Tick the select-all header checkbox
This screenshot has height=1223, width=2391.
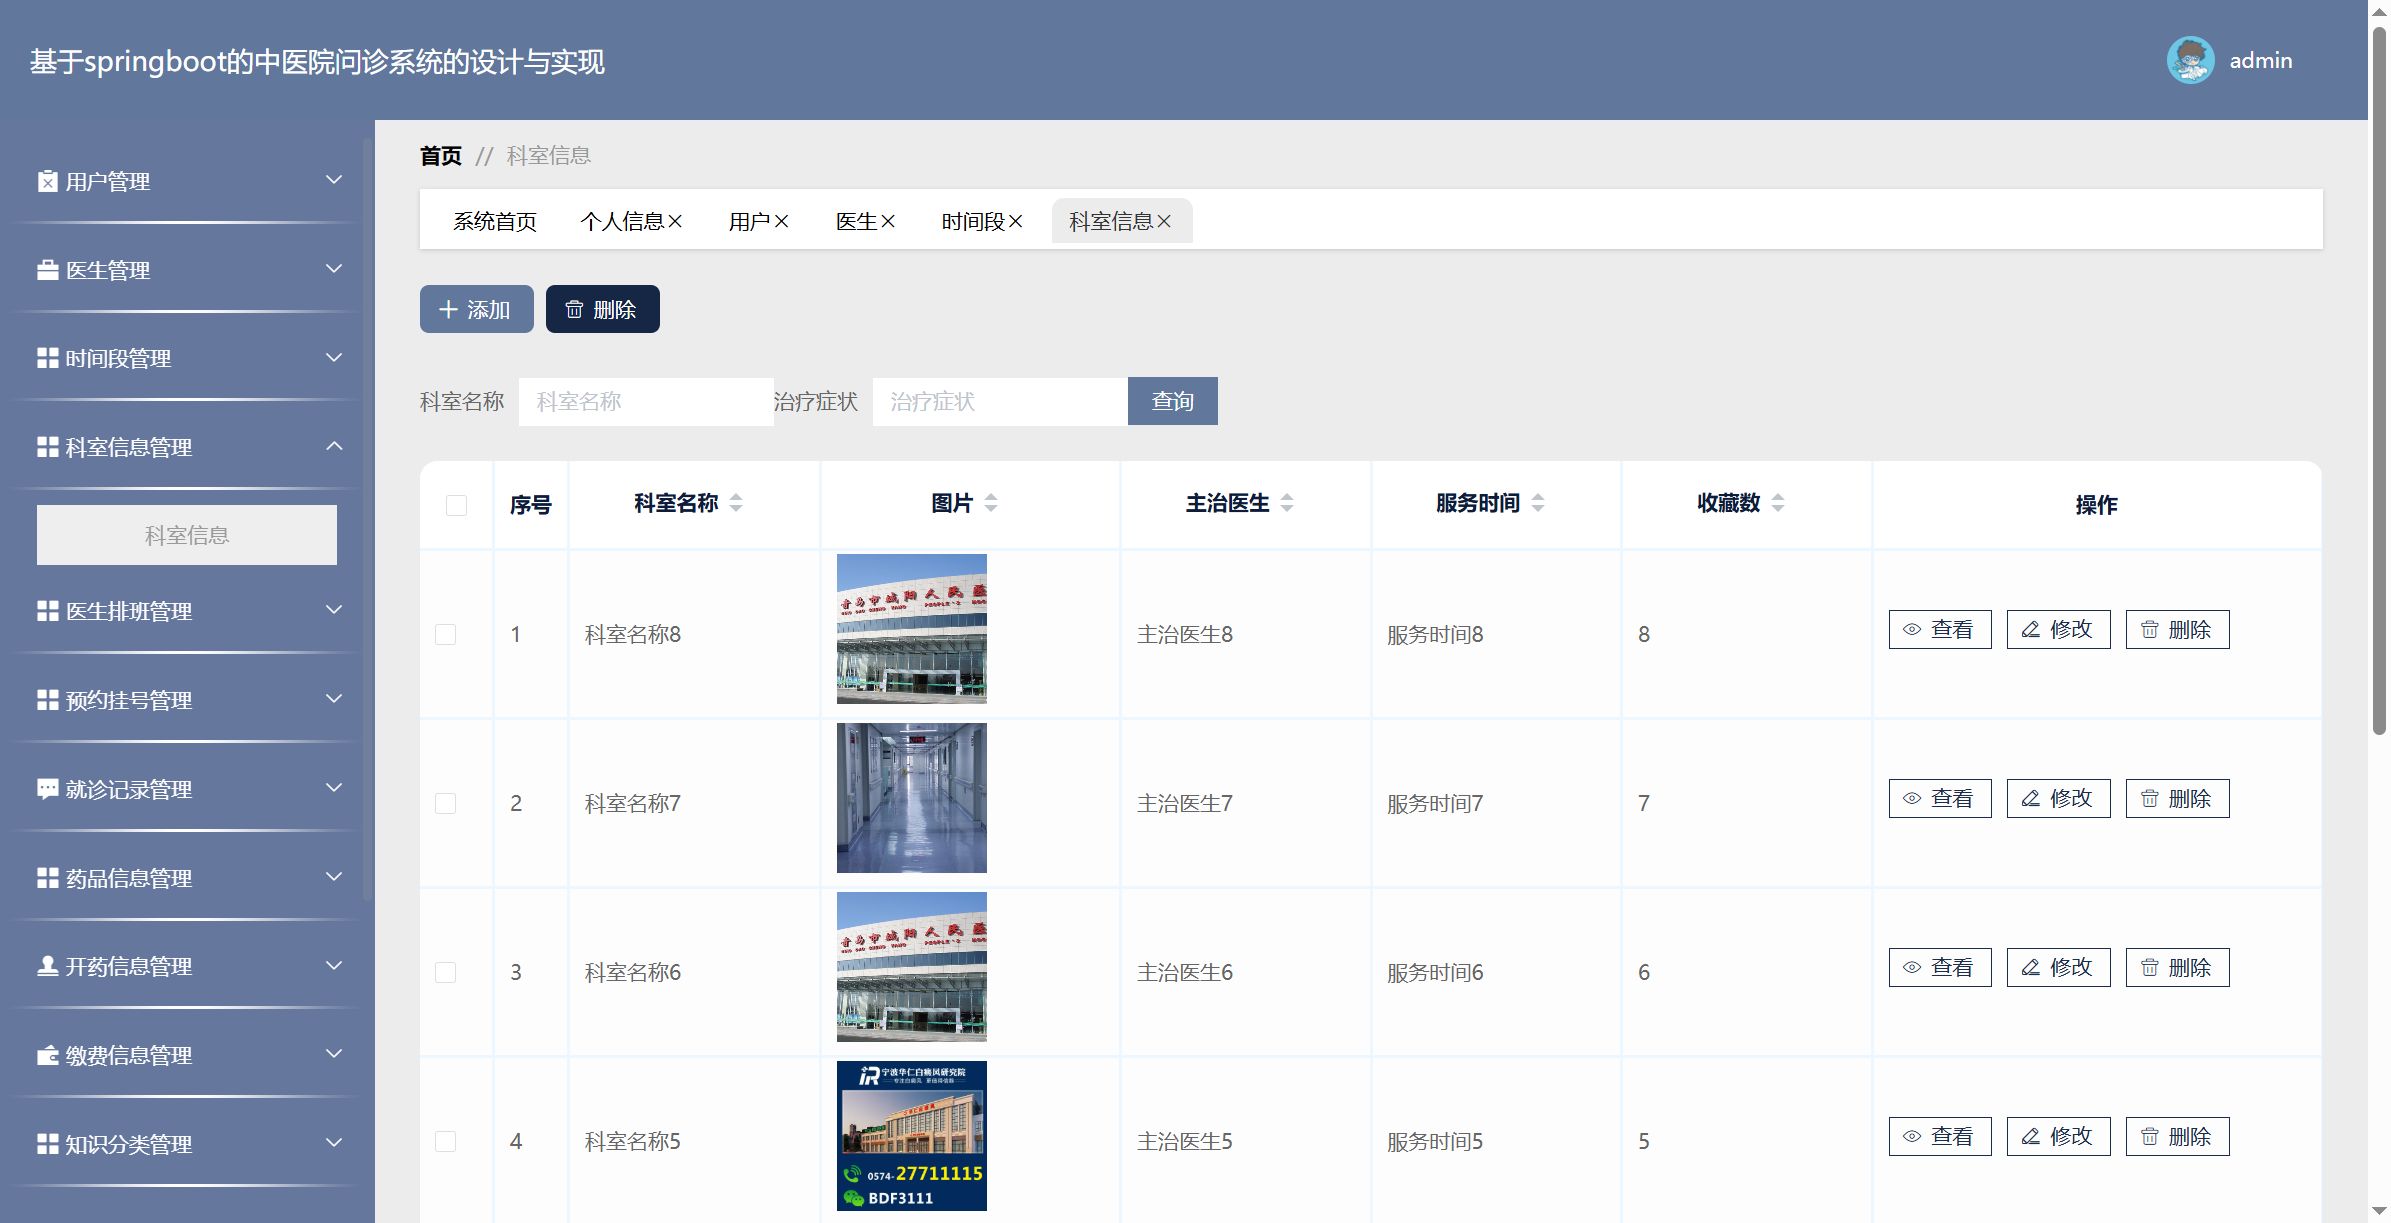456,505
